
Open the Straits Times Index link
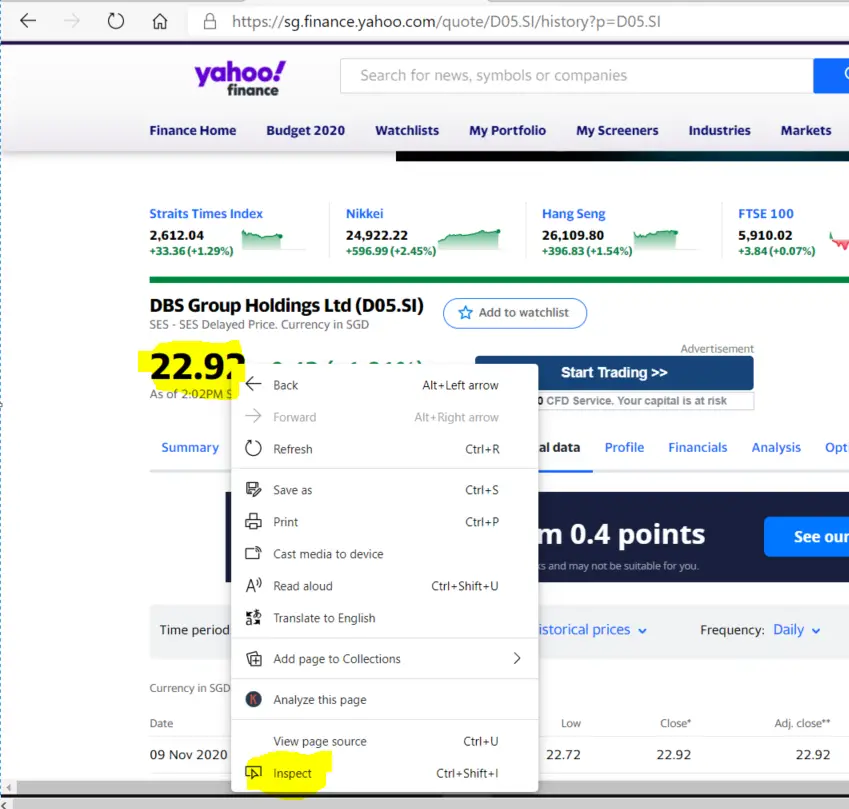click(206, 213)
